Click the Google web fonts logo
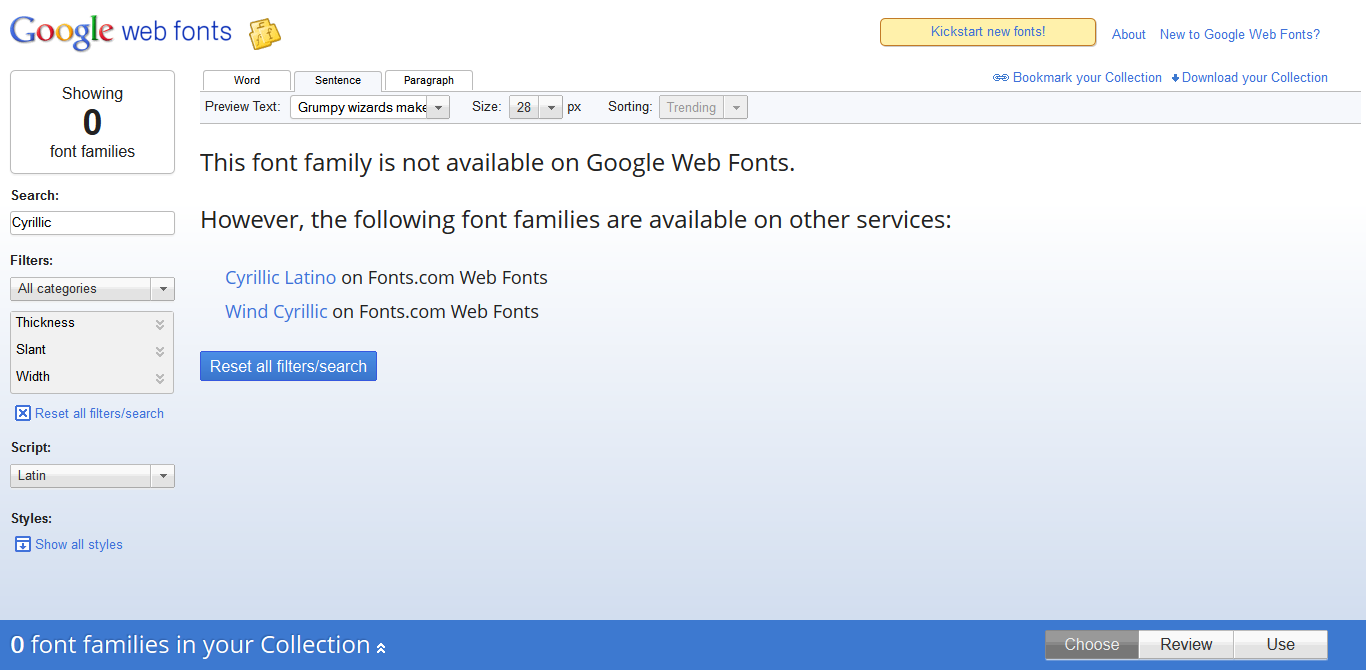The width and height of the screenshot is (1366, 670). tap(120, 33)
